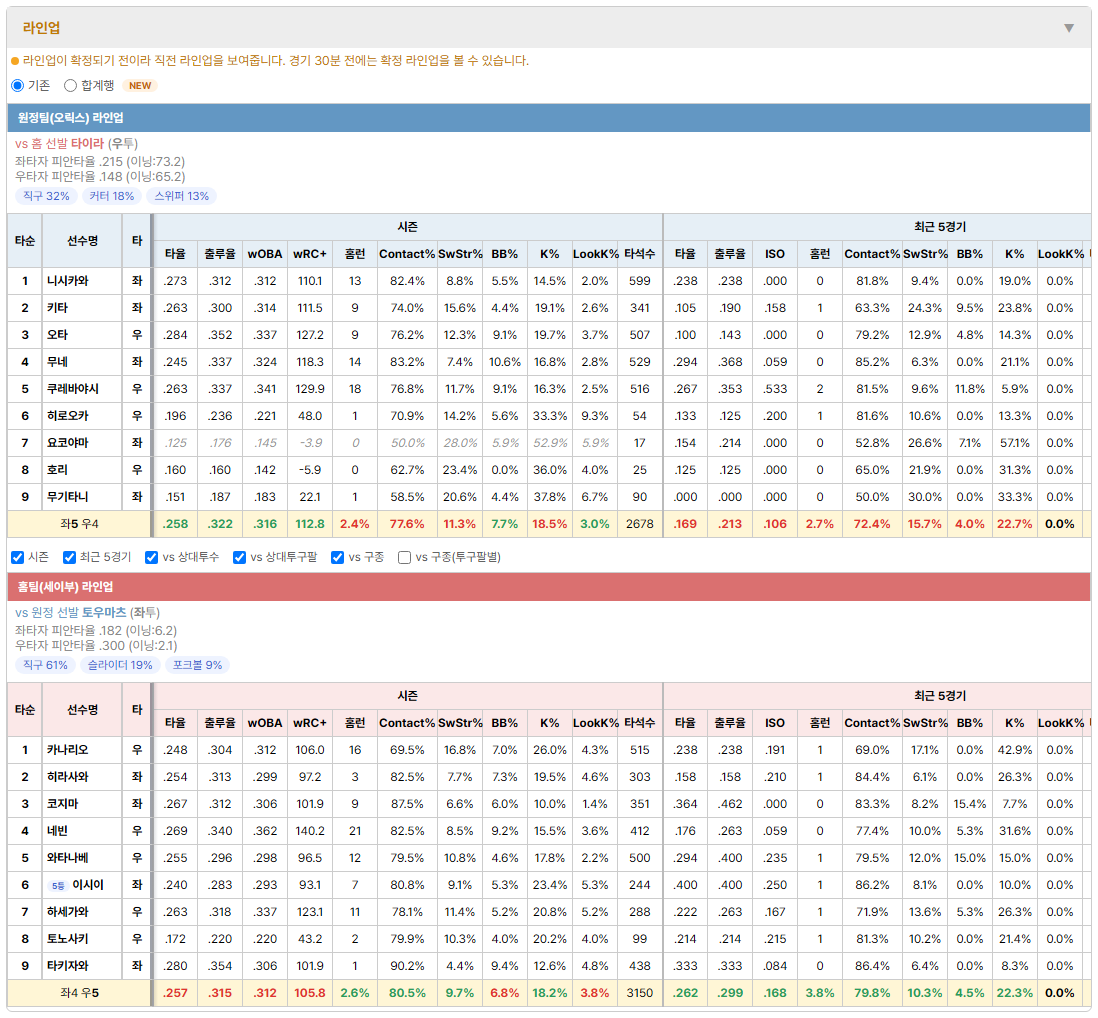Click the 커터 18% pitch tag
Viewport: 1098px width, 1018px height.
tap(112, 196)
